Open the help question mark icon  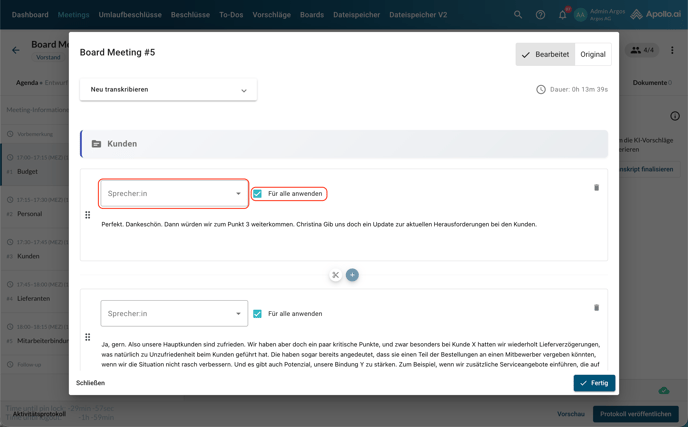point(540,15)
